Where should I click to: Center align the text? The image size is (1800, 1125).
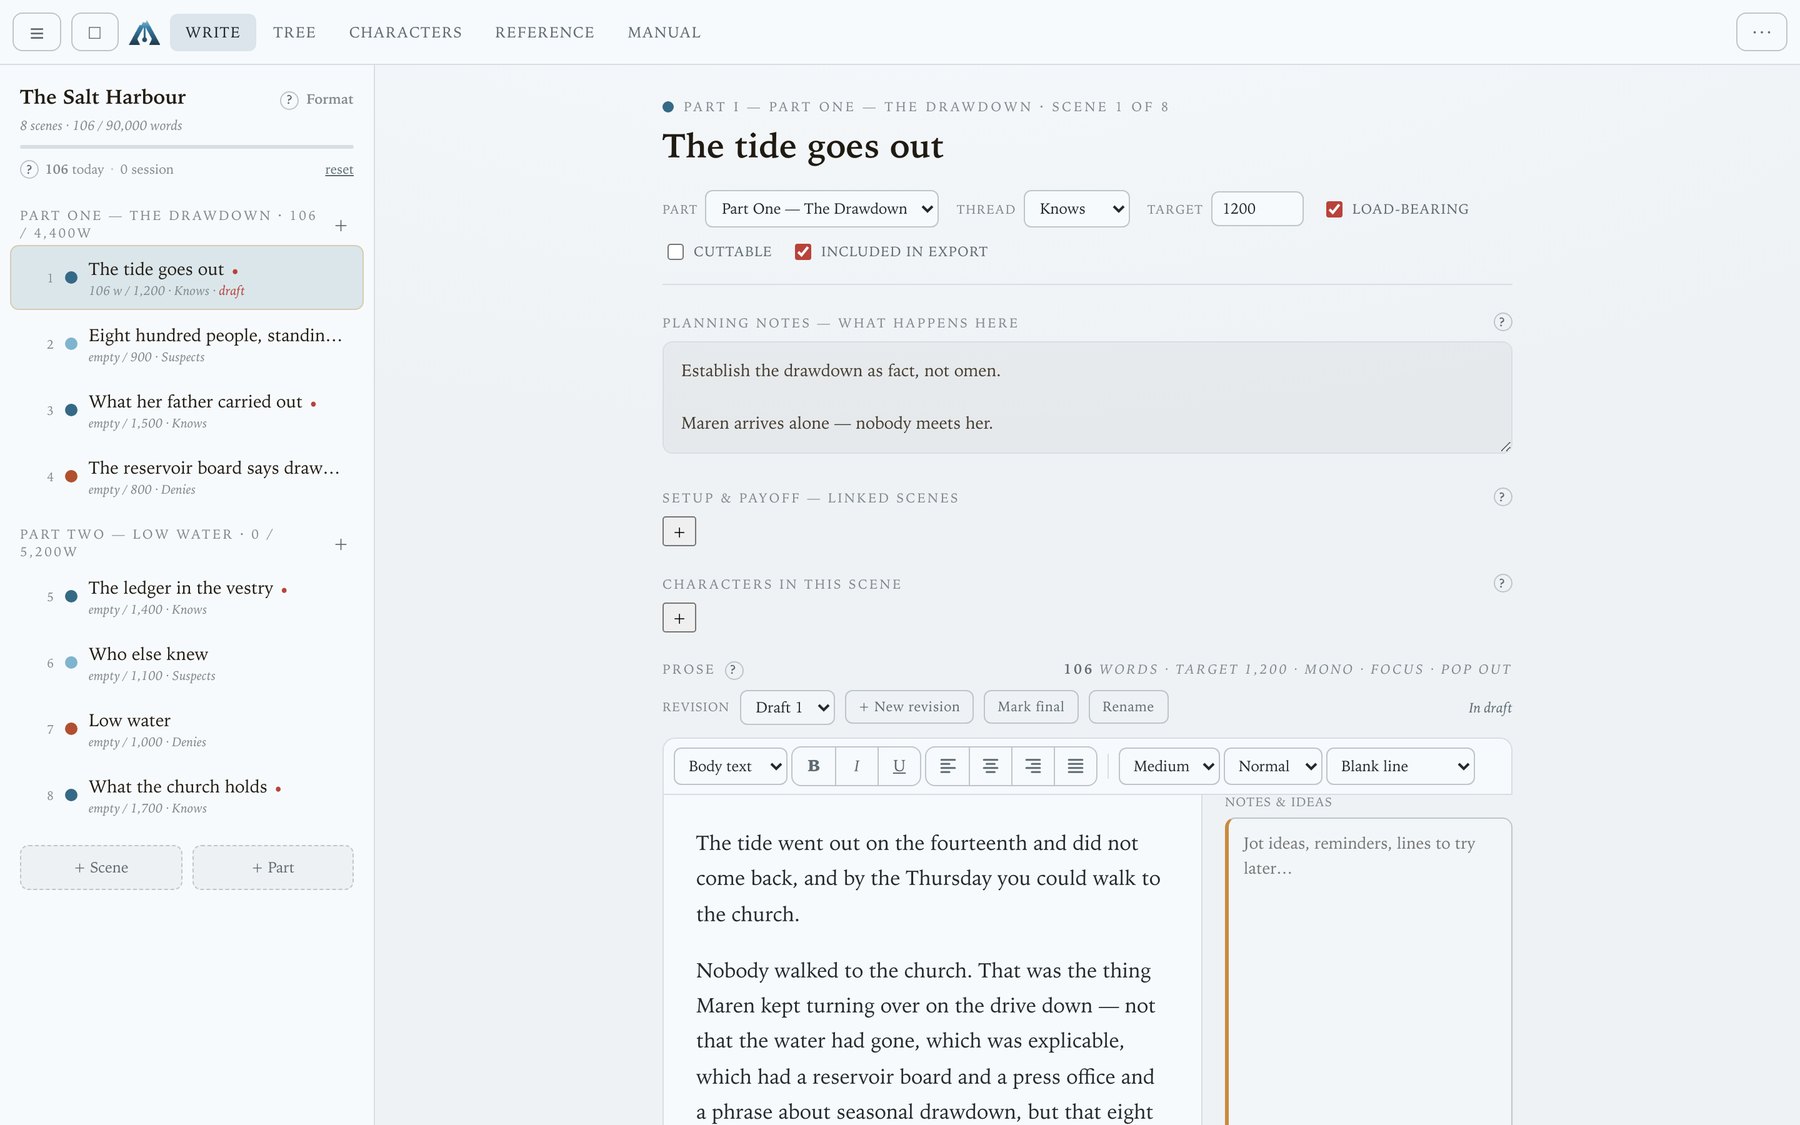tap(990, 766)
